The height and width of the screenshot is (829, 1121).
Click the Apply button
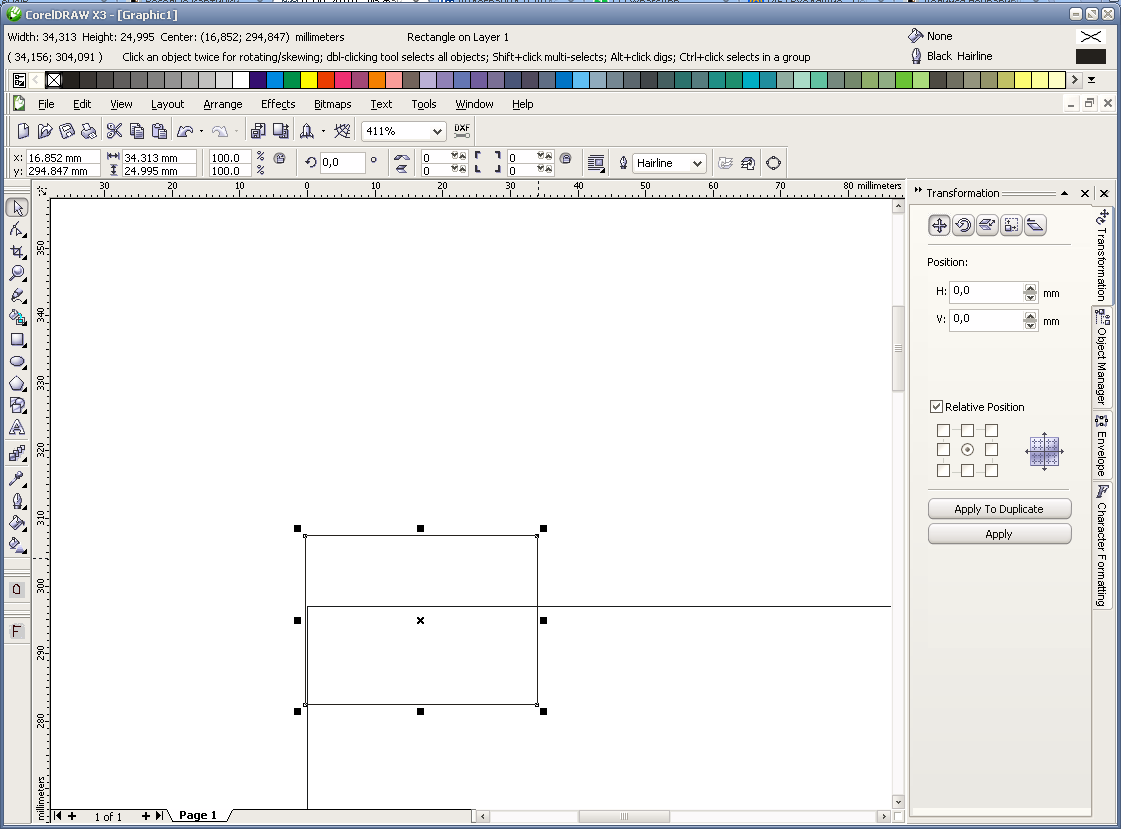(x=999, y=534)
